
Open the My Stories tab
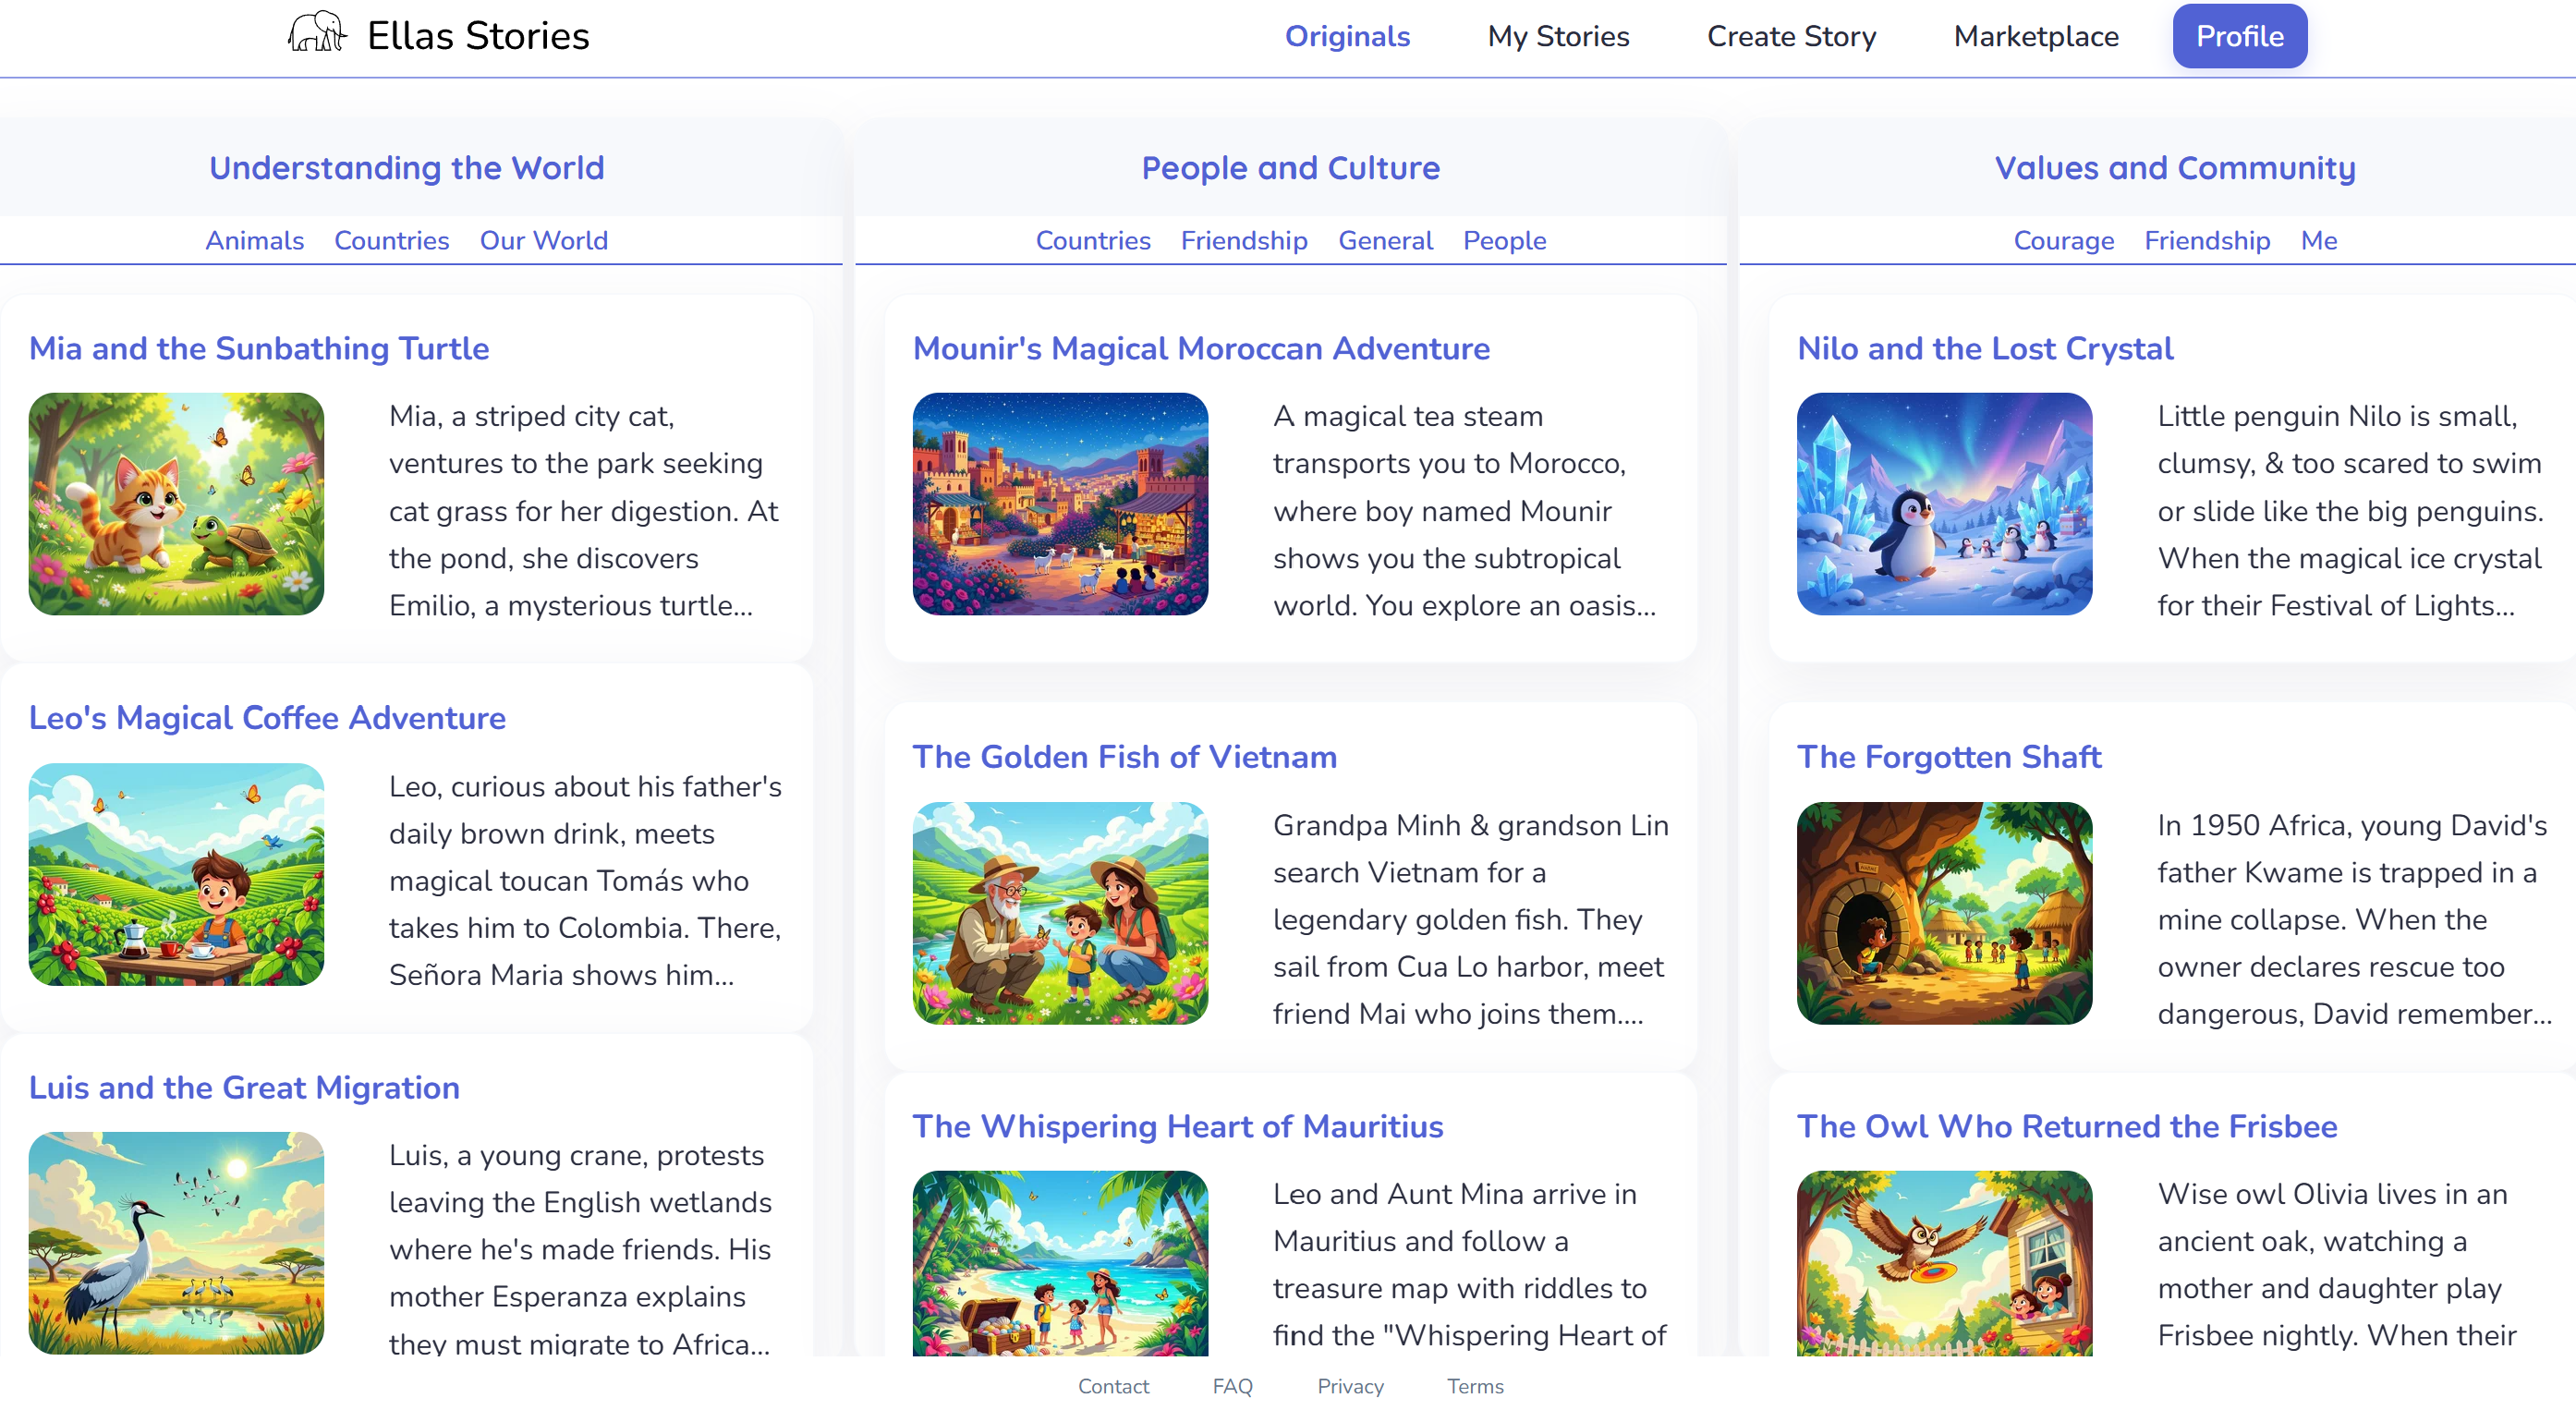1558,36
